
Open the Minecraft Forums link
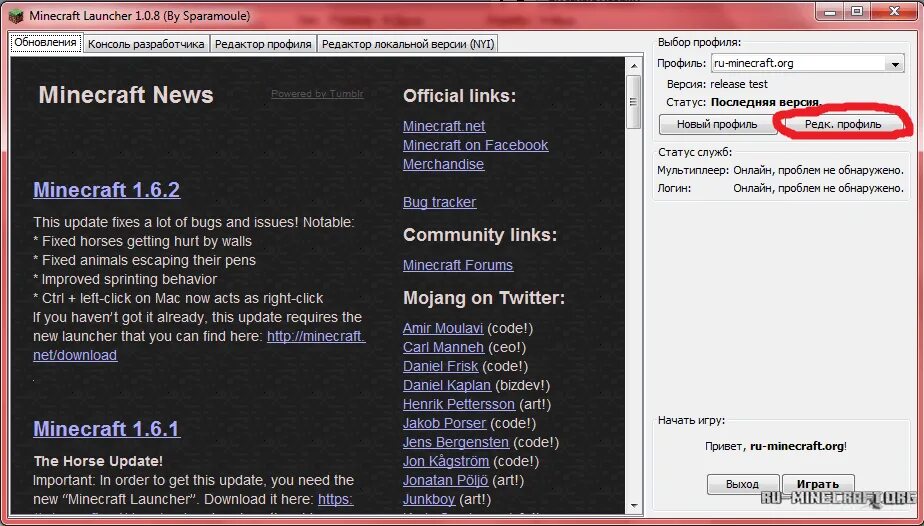coord(458,265)
